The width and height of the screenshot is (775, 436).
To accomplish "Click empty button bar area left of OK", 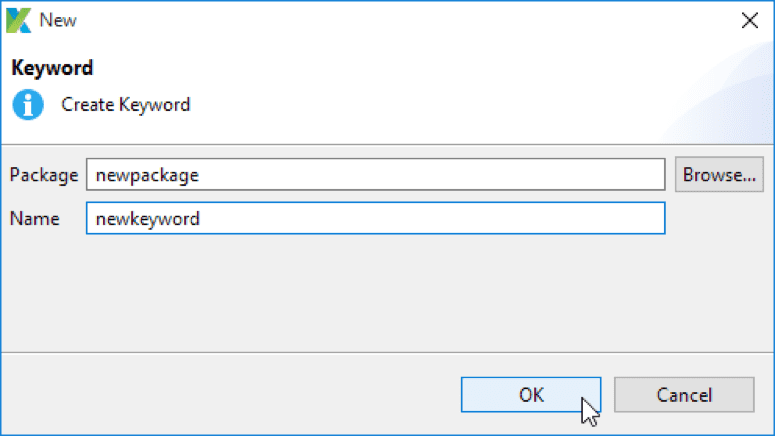I will (x=230, y=395).
